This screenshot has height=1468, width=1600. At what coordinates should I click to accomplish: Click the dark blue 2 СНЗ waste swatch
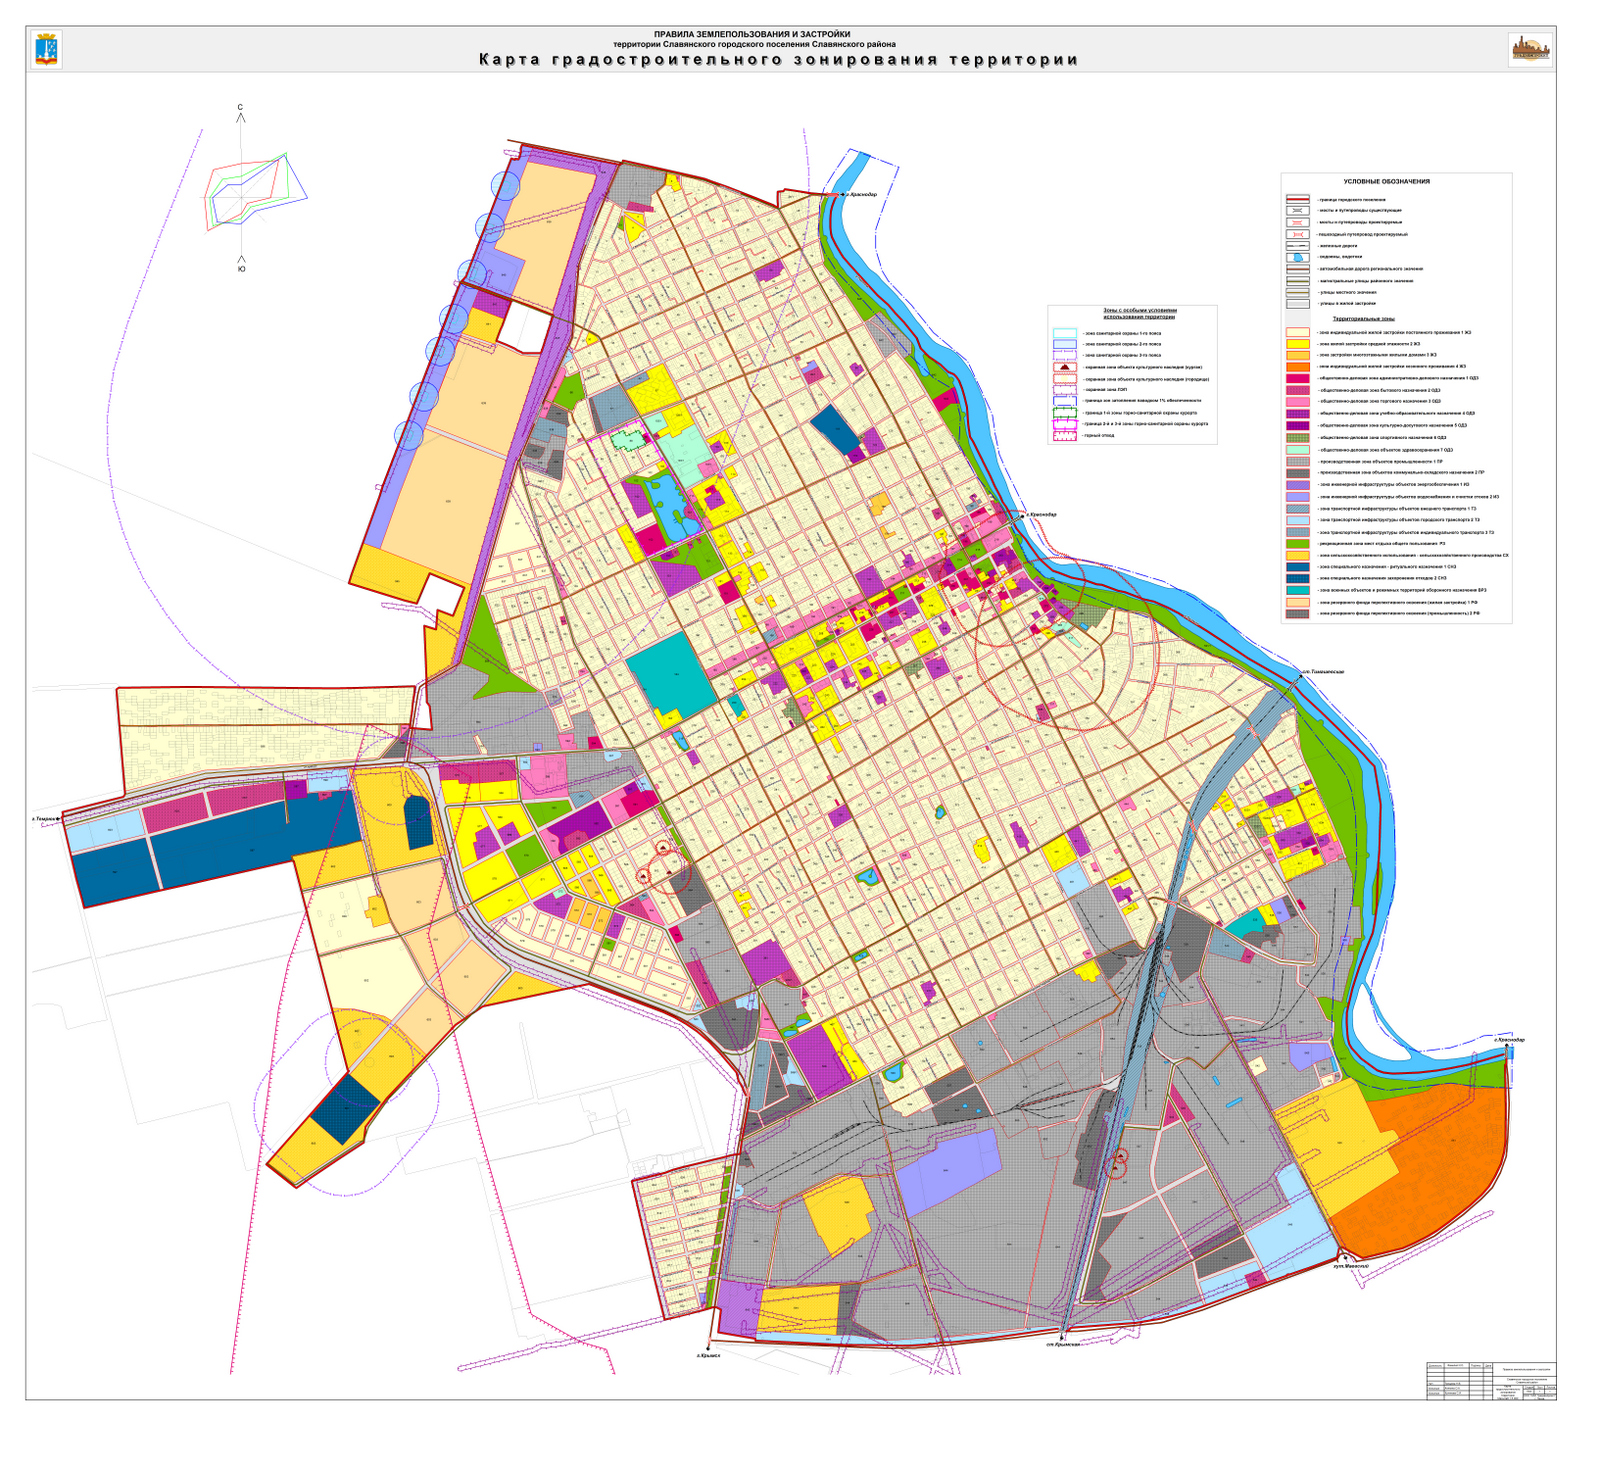[1298, 578]
